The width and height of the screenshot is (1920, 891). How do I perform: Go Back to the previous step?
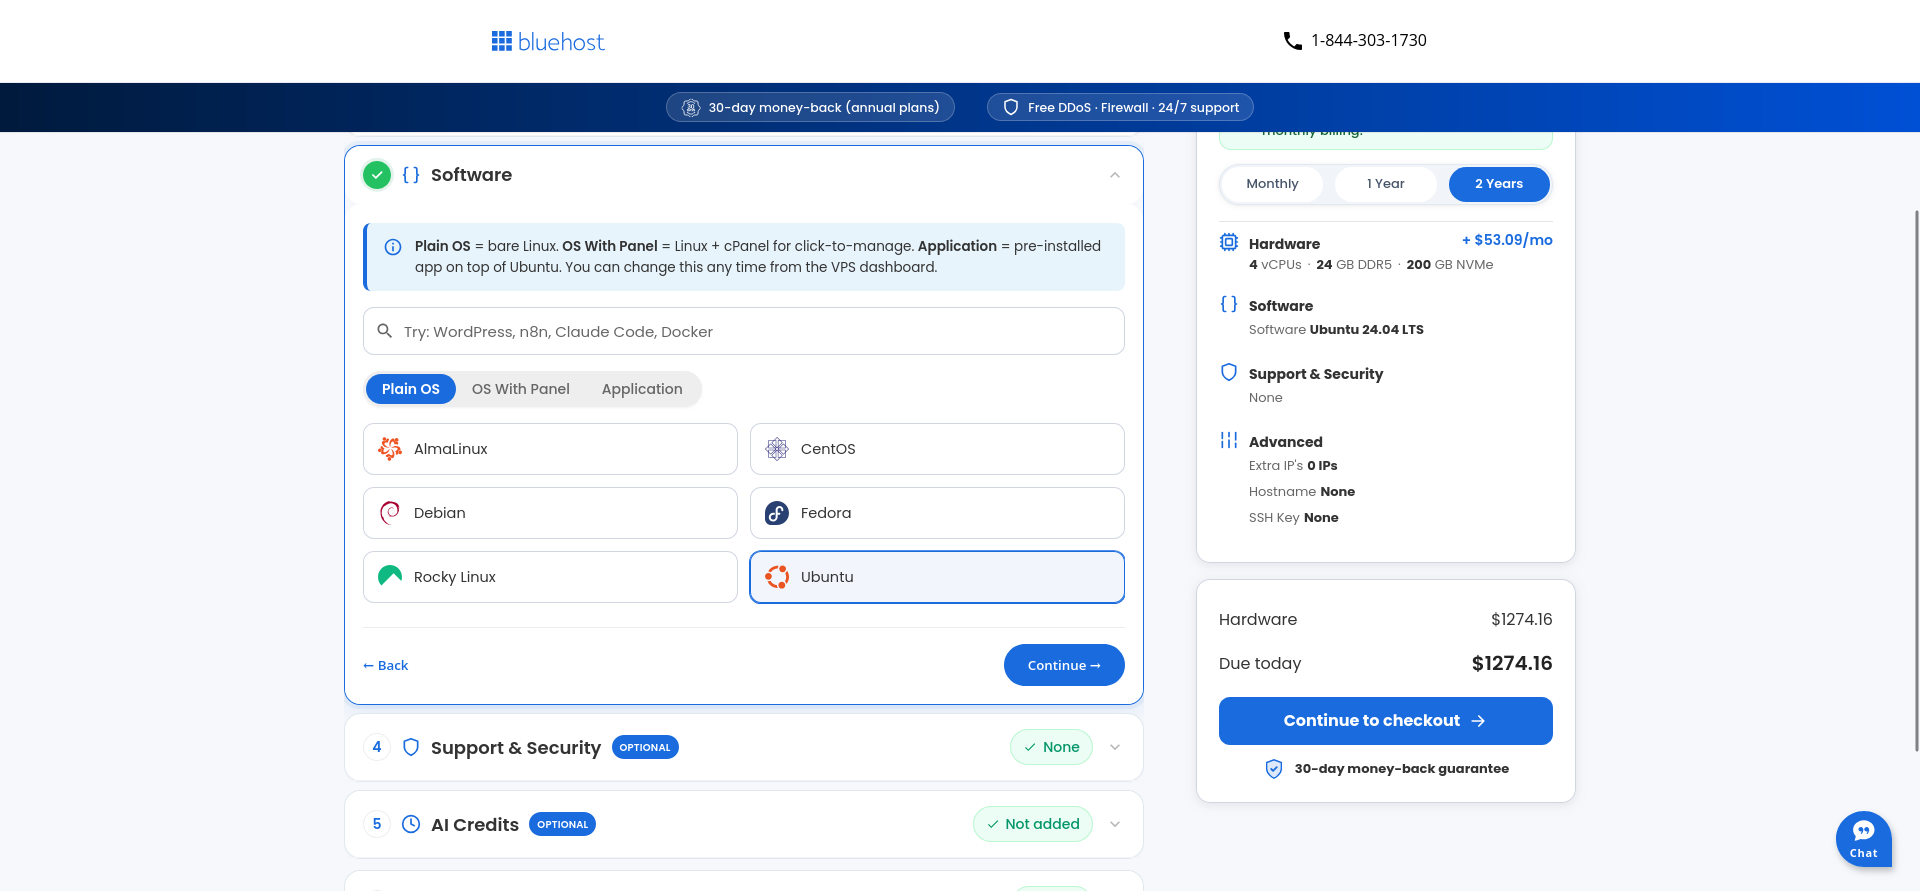tap(385, 665)
